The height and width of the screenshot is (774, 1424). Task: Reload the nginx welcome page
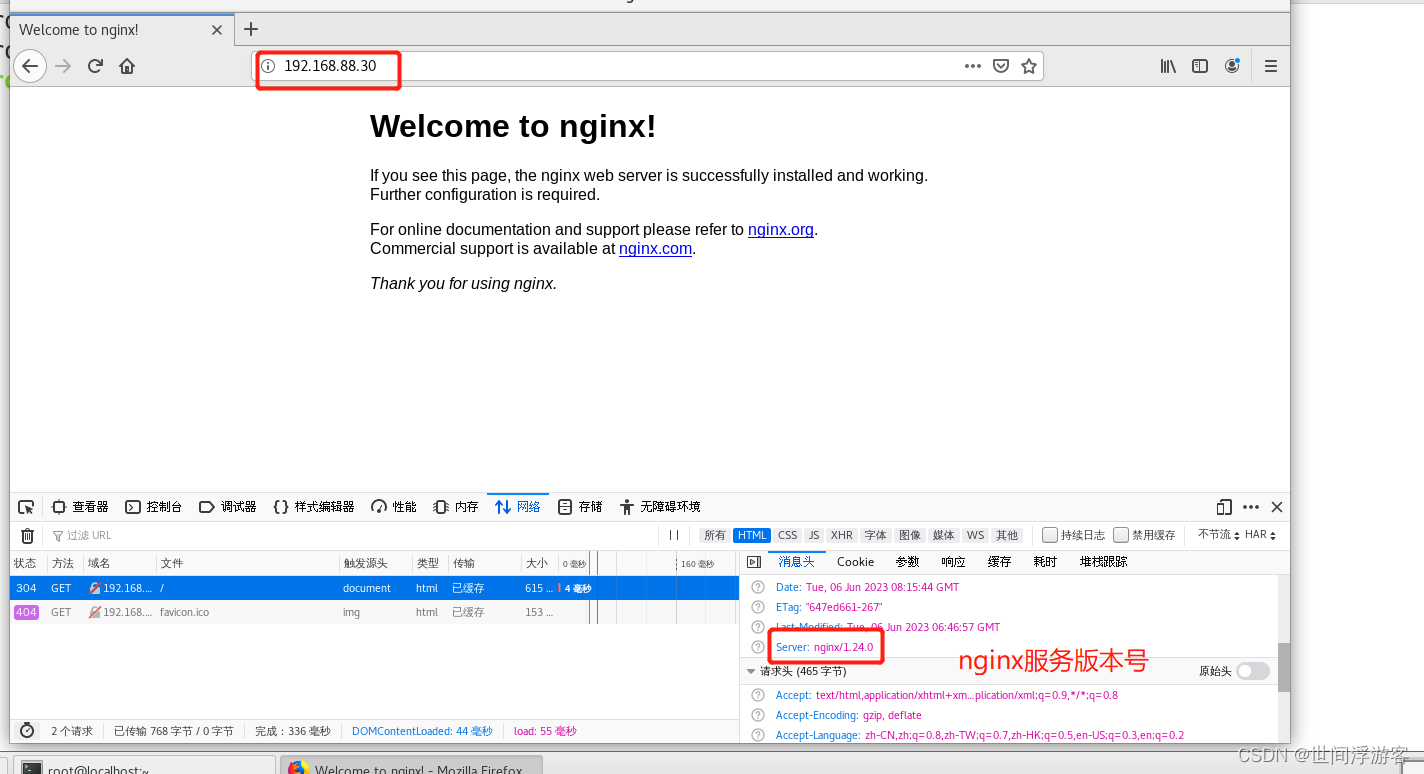tap(95, 66)
